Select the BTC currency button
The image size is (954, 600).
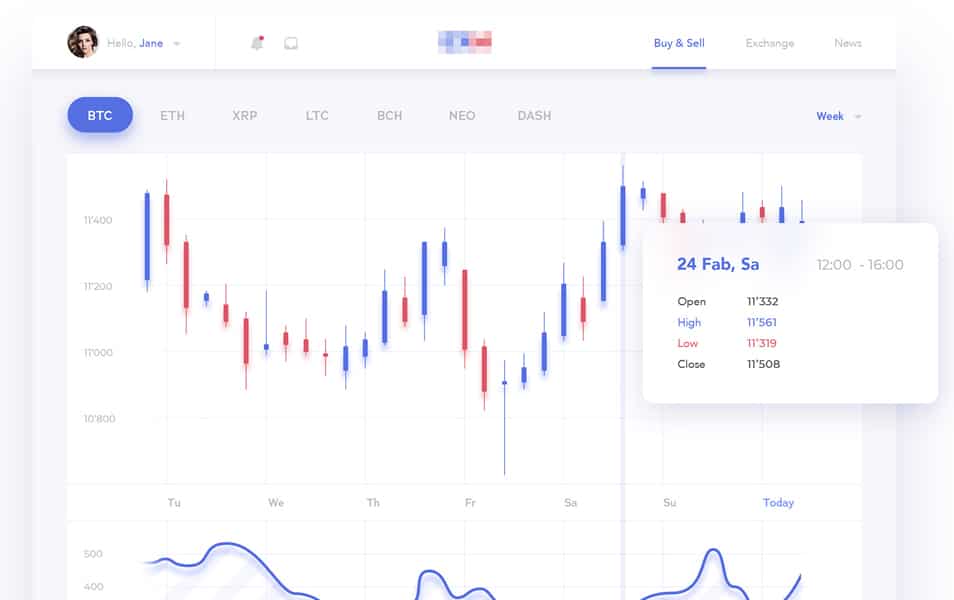(99, 115)
